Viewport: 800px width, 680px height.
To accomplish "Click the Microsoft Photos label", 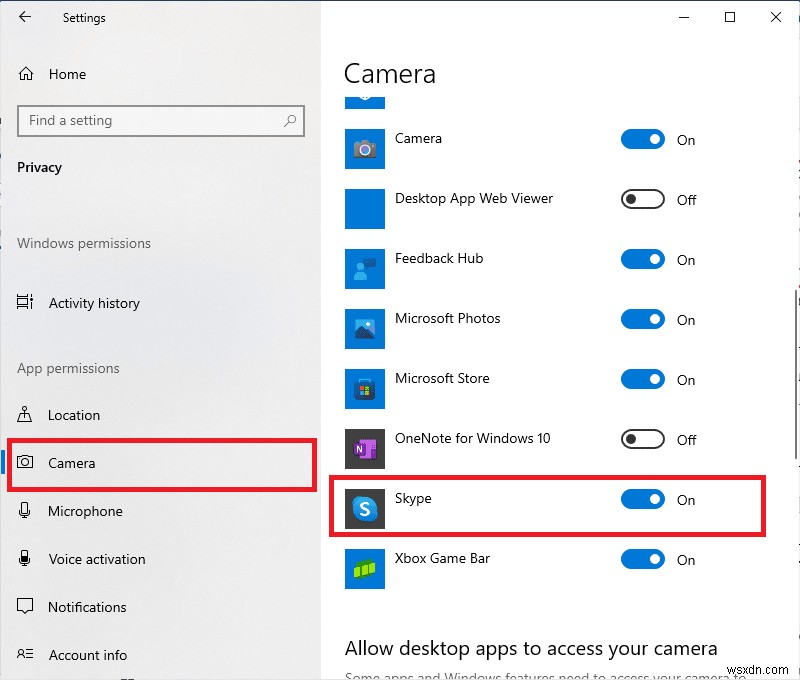I will 447,318.
